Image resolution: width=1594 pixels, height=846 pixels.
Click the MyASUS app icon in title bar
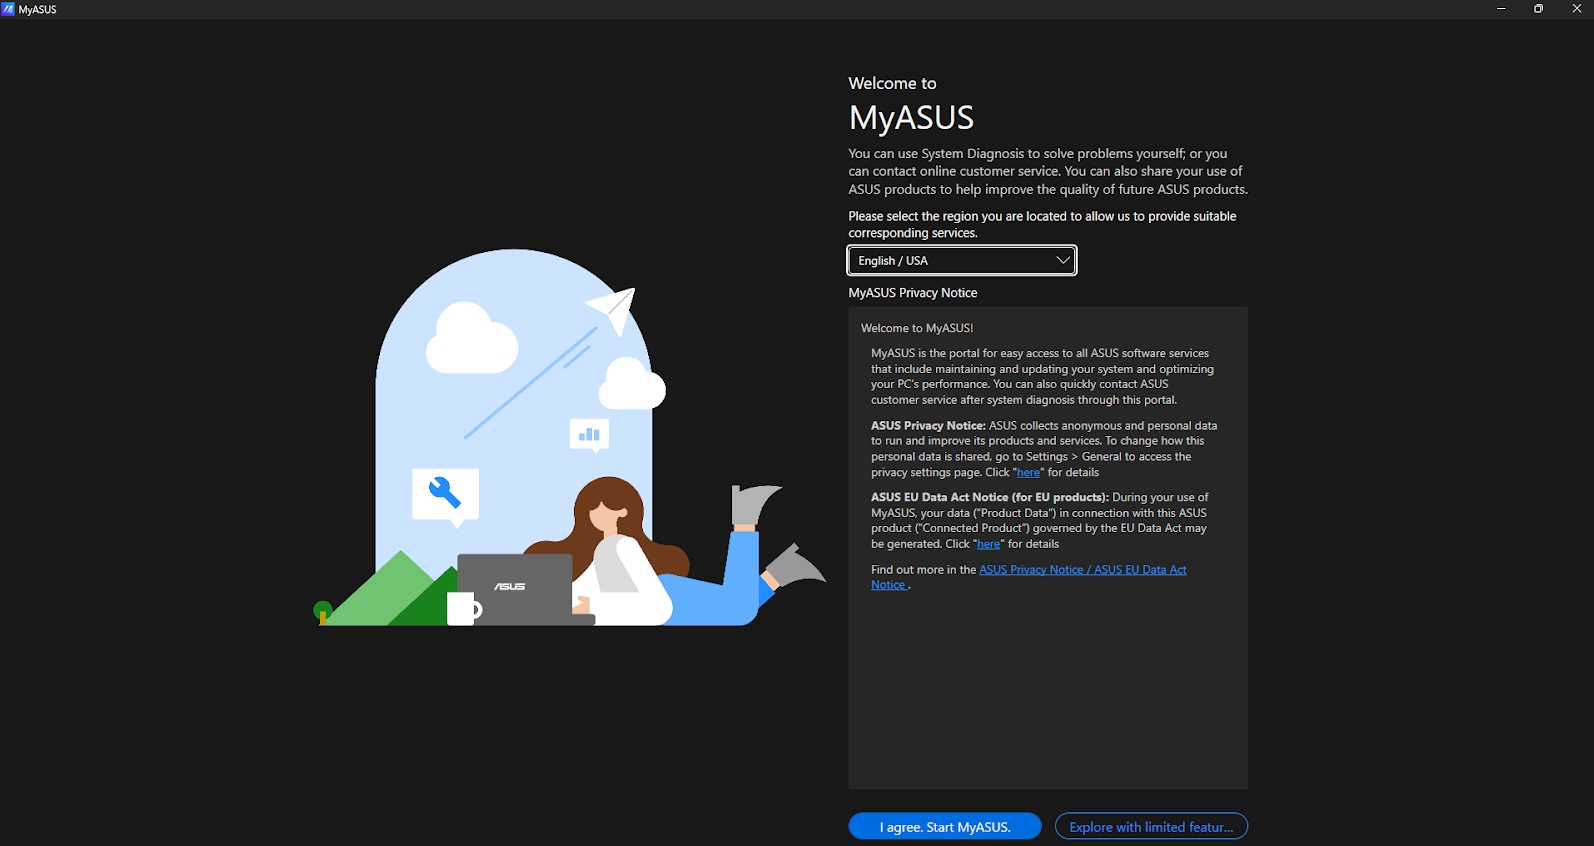coord(8,9)
